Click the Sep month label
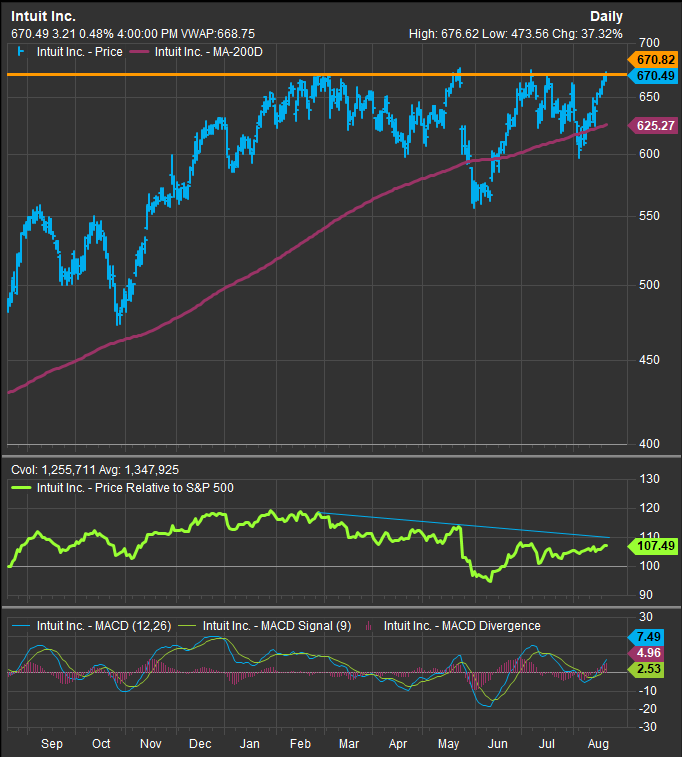The width and height of the screenshot is (682, 757). click(52, 744)
